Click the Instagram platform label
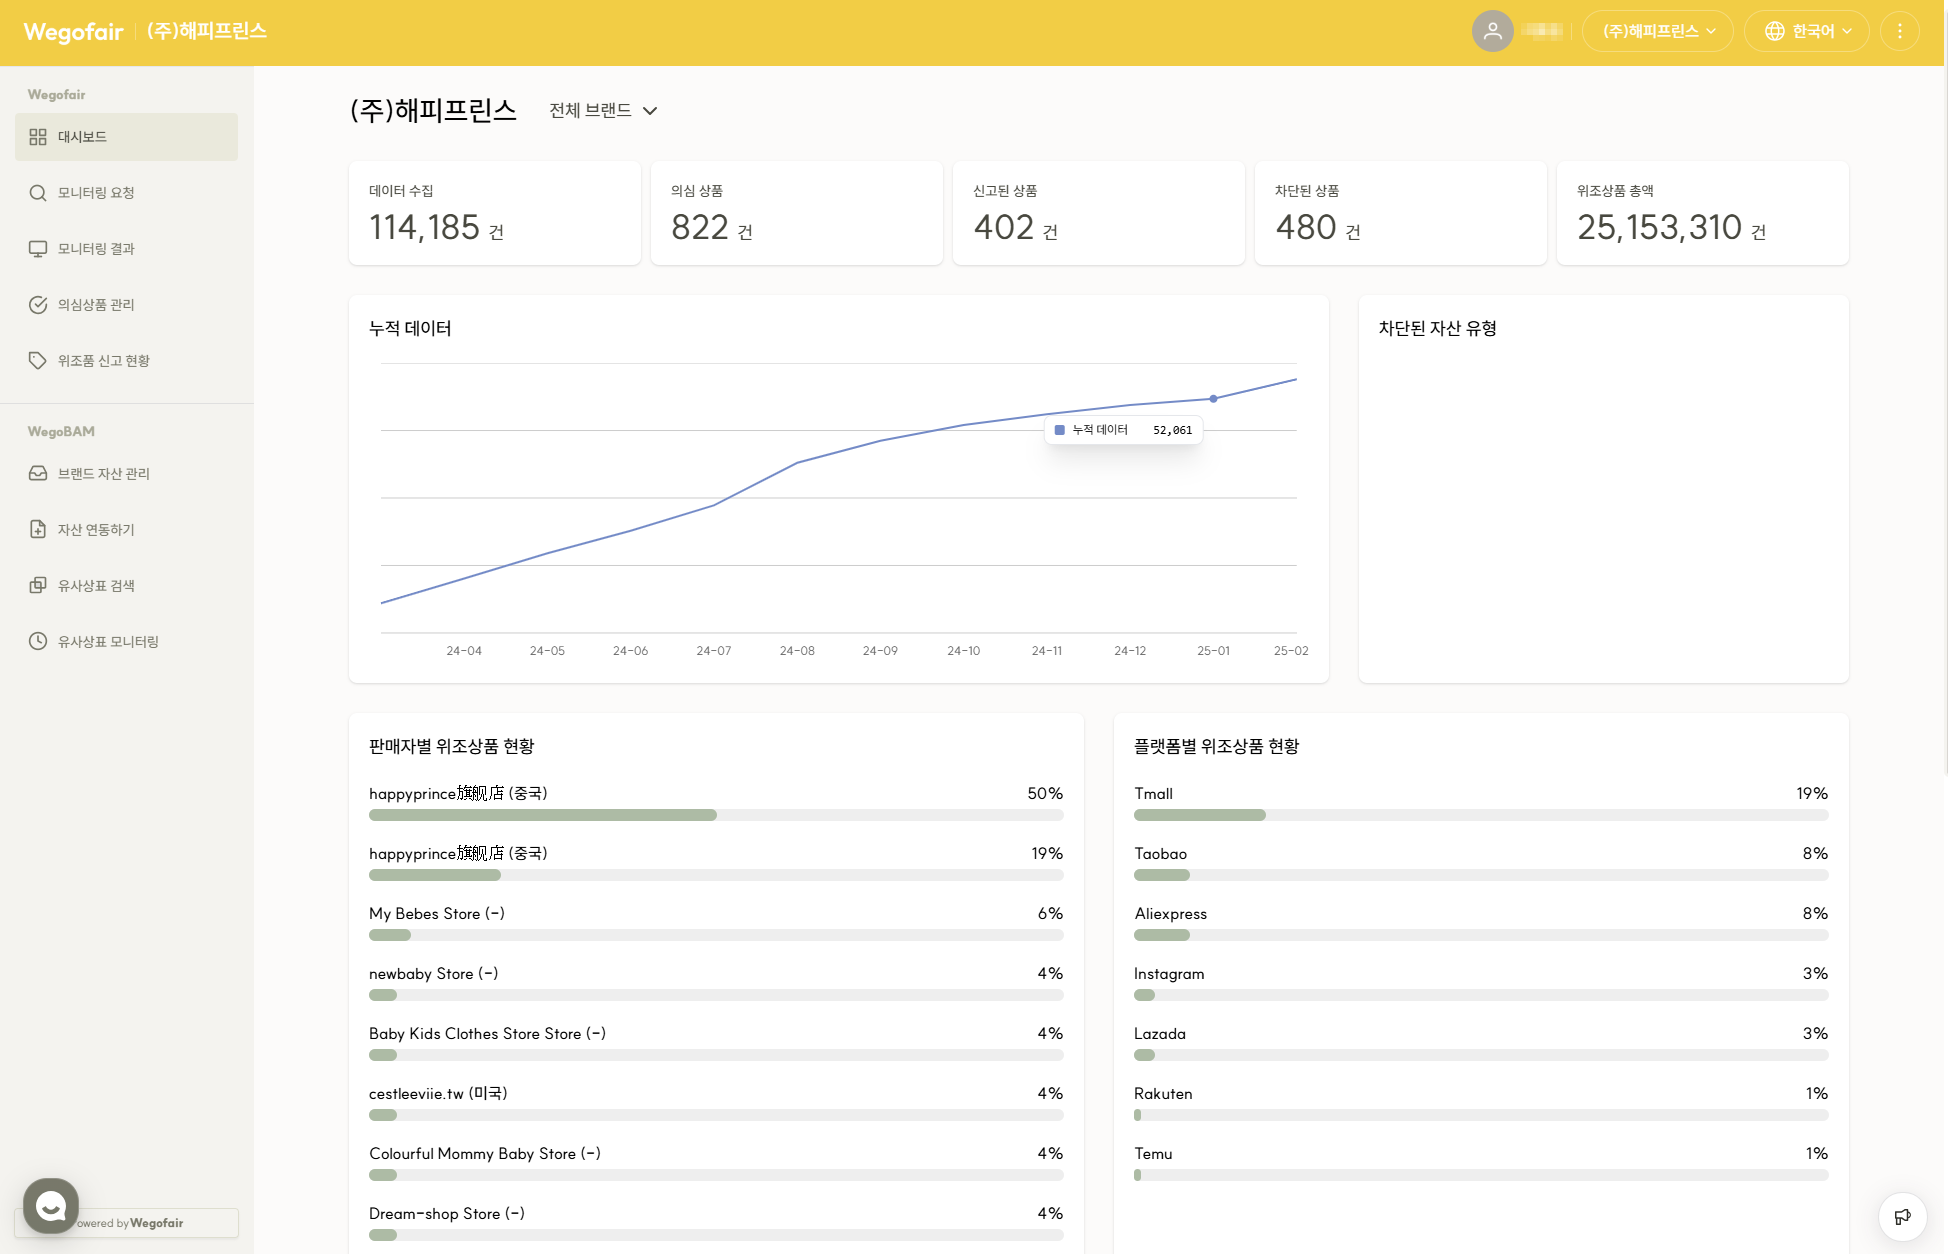This screenshot has height=1254, width=1948. pyautogui.click(x=1169, y=974)
